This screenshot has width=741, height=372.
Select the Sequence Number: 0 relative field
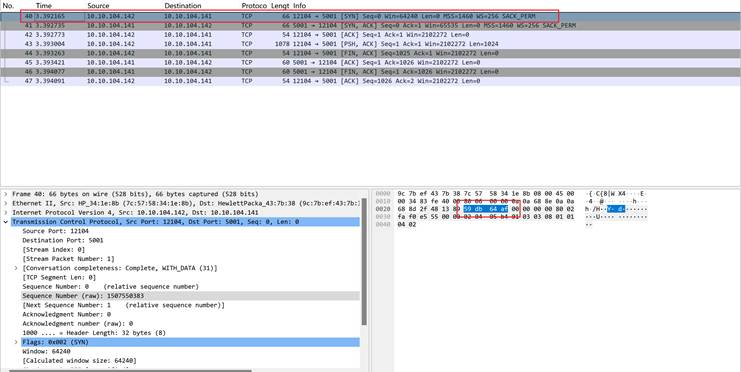pos(111,286)
